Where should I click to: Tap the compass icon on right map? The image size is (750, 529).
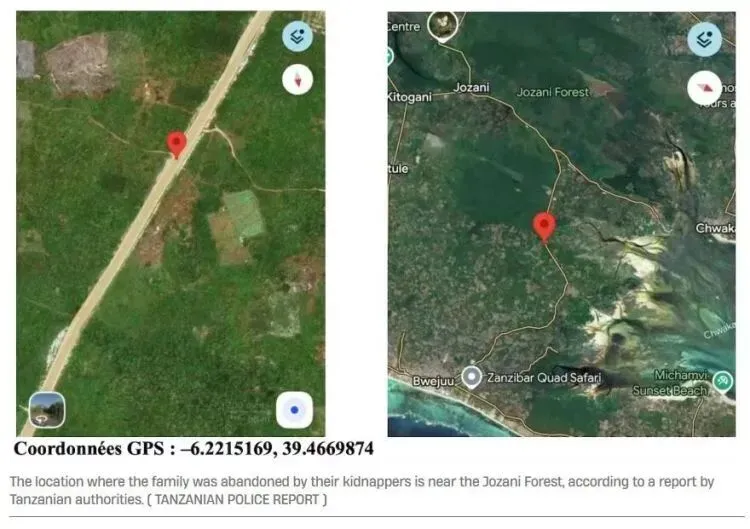tap(705, 88)
